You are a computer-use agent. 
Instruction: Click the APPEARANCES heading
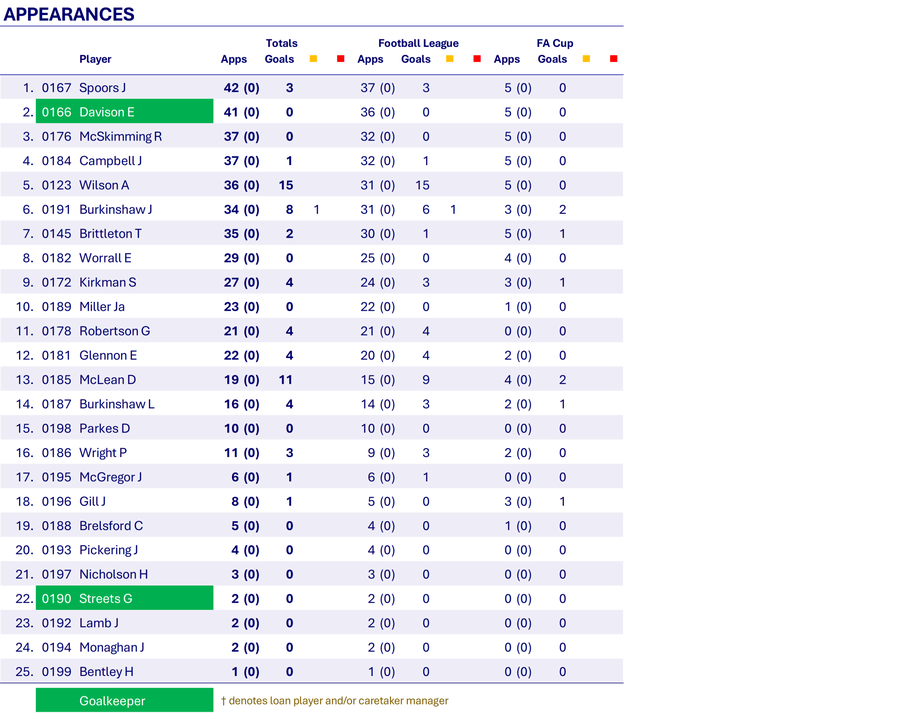pos(69,14)
